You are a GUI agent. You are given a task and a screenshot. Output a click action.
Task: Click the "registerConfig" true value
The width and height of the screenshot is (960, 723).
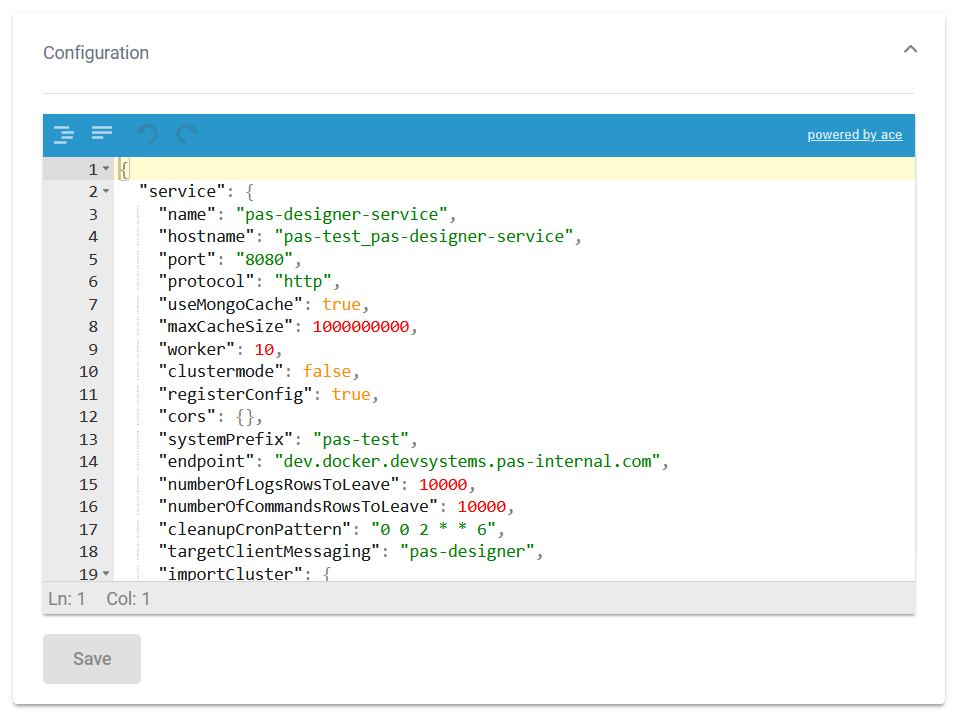[x=350, y=394]
